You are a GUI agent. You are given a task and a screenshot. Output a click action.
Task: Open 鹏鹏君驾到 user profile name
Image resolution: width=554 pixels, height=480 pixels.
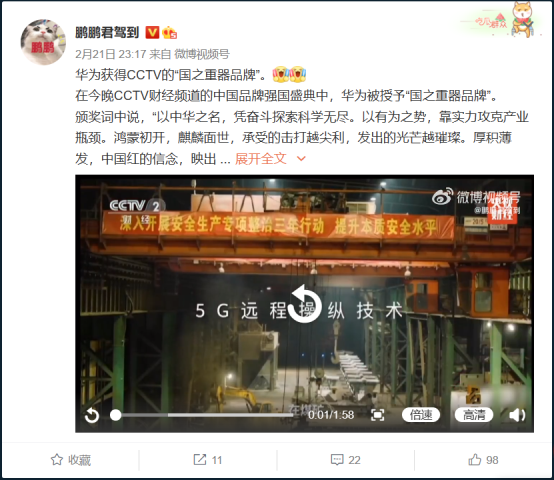(x=107, y=32)
